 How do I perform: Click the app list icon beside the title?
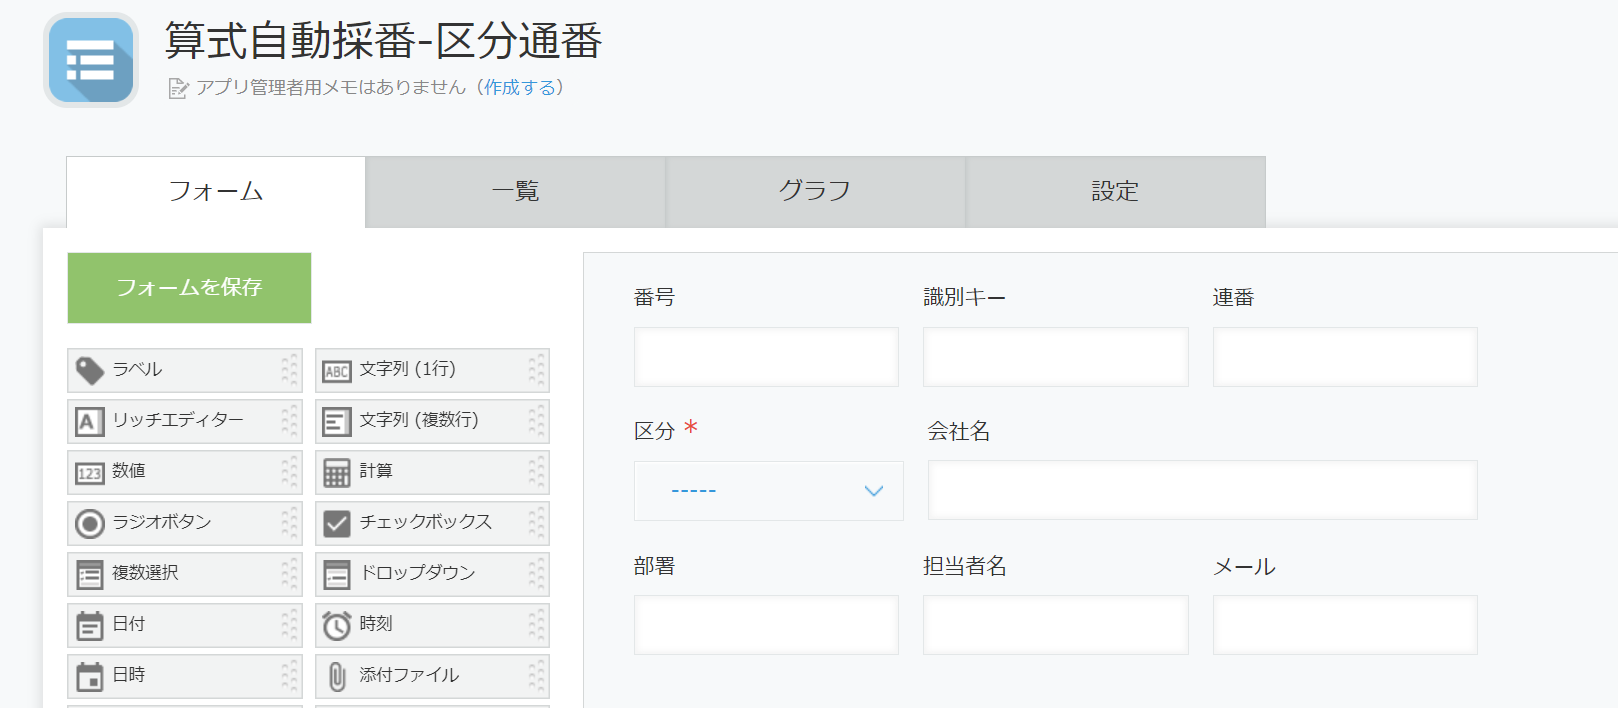pos(91,60)
